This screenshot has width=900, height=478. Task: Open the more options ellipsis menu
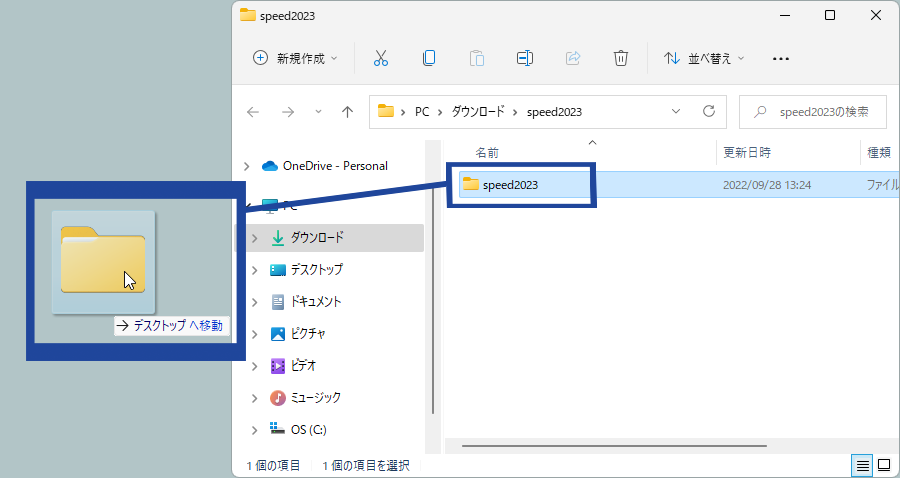(782, 58)
